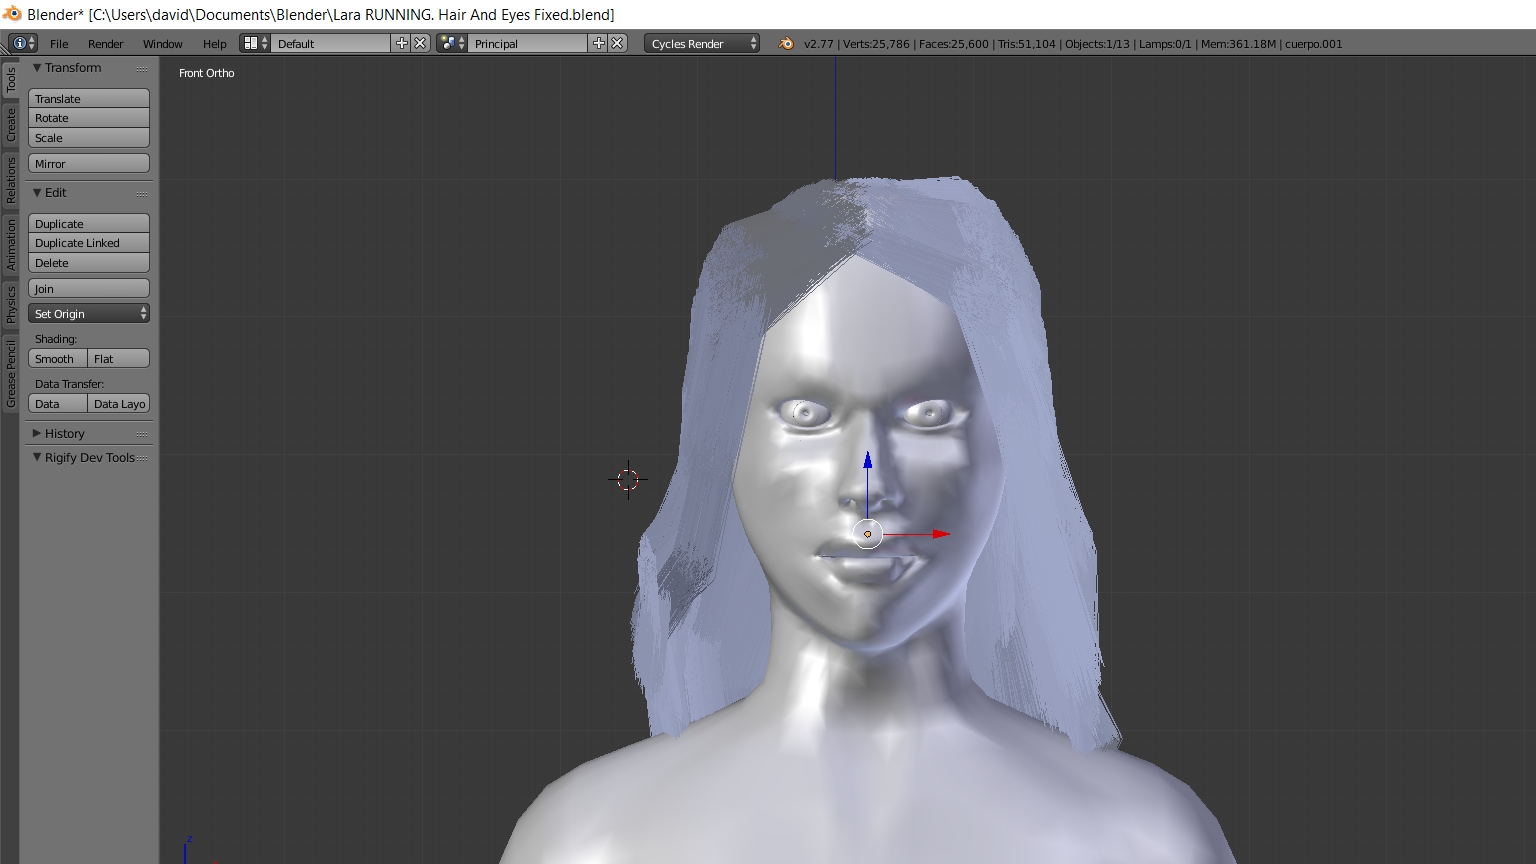This screenshot has height=864, width=1536.
Task: Click the screen layout browse icon
Action: (x=254, y=43)
